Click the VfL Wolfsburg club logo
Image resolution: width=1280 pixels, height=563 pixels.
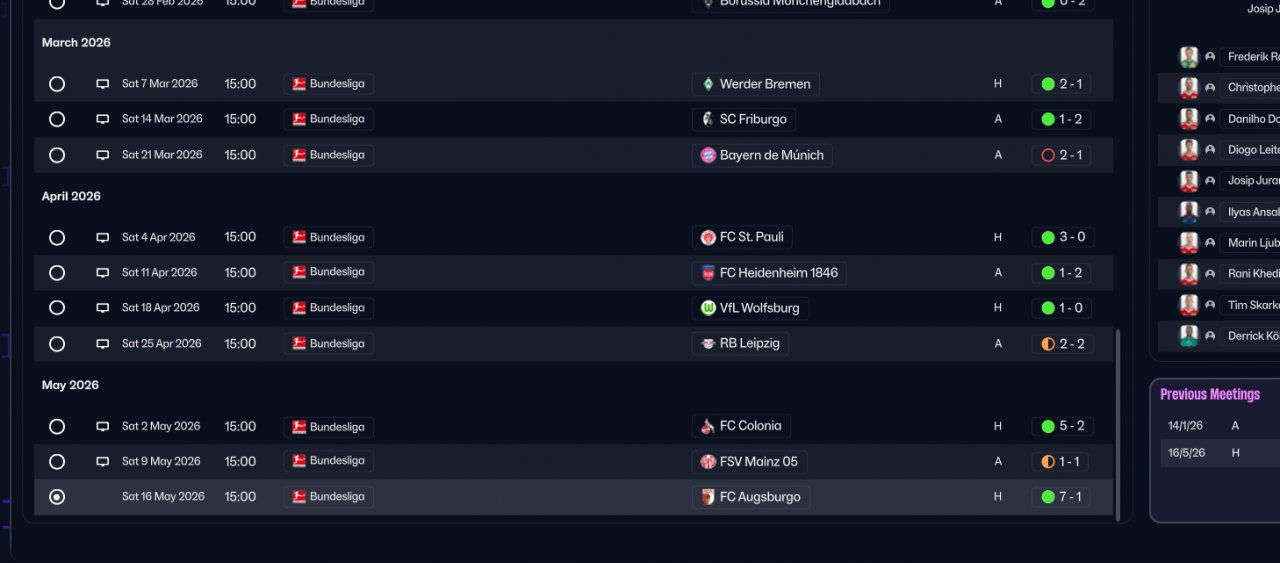[x=708, y=308]
